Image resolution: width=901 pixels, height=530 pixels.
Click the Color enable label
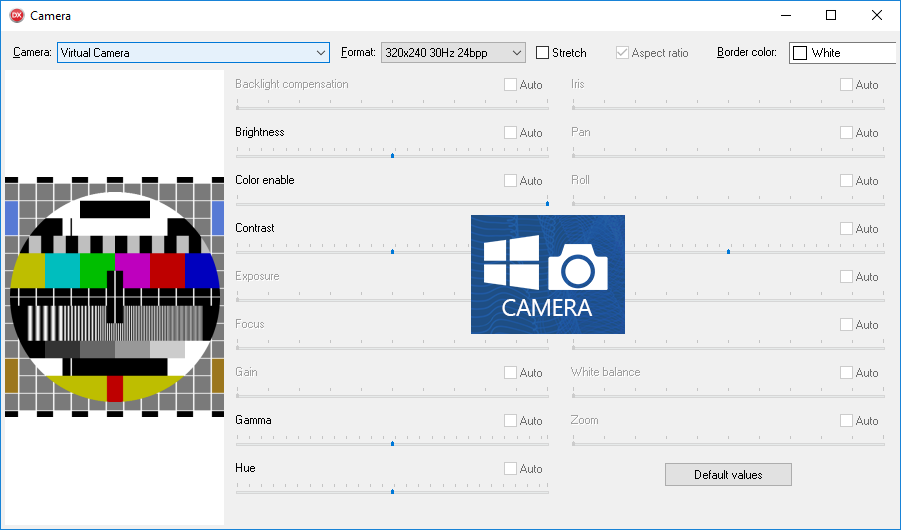pyautogui.click(x=264, y=180)
